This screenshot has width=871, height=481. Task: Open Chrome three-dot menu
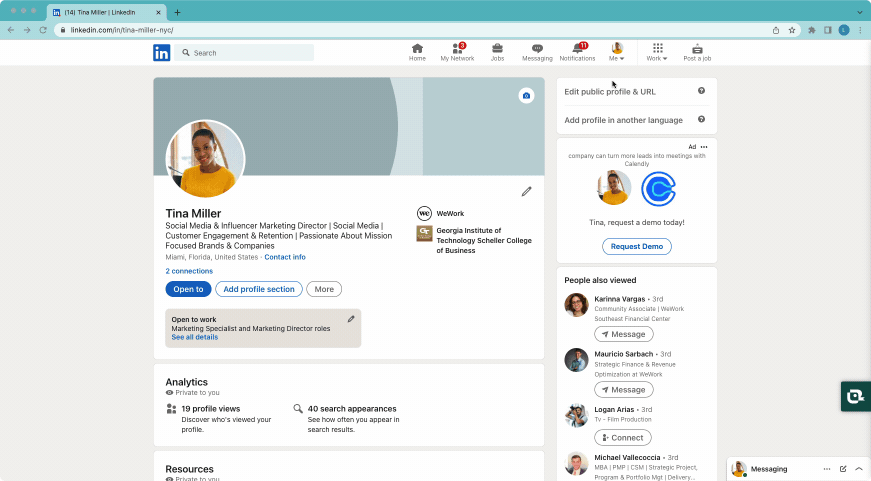point(860,30)
